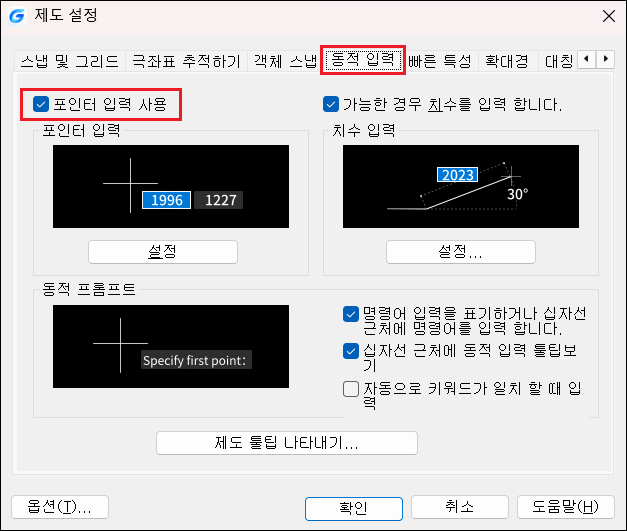This screenshot has width=627, height=531.
Task: Open 설정... under 치수 입력
Action: pos(461,252)
